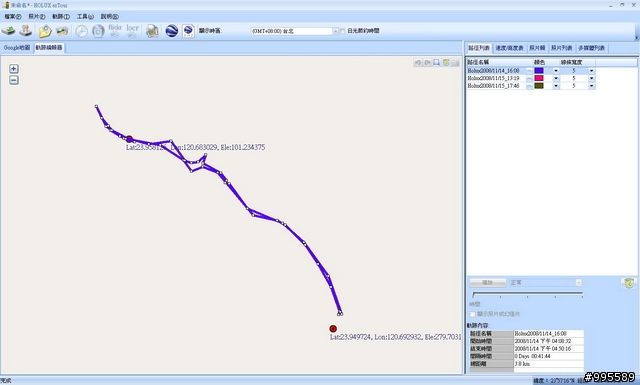640x385 pixels.
Task: Select track row Holux2008/11/15_13:19
Action: point(531,78)
